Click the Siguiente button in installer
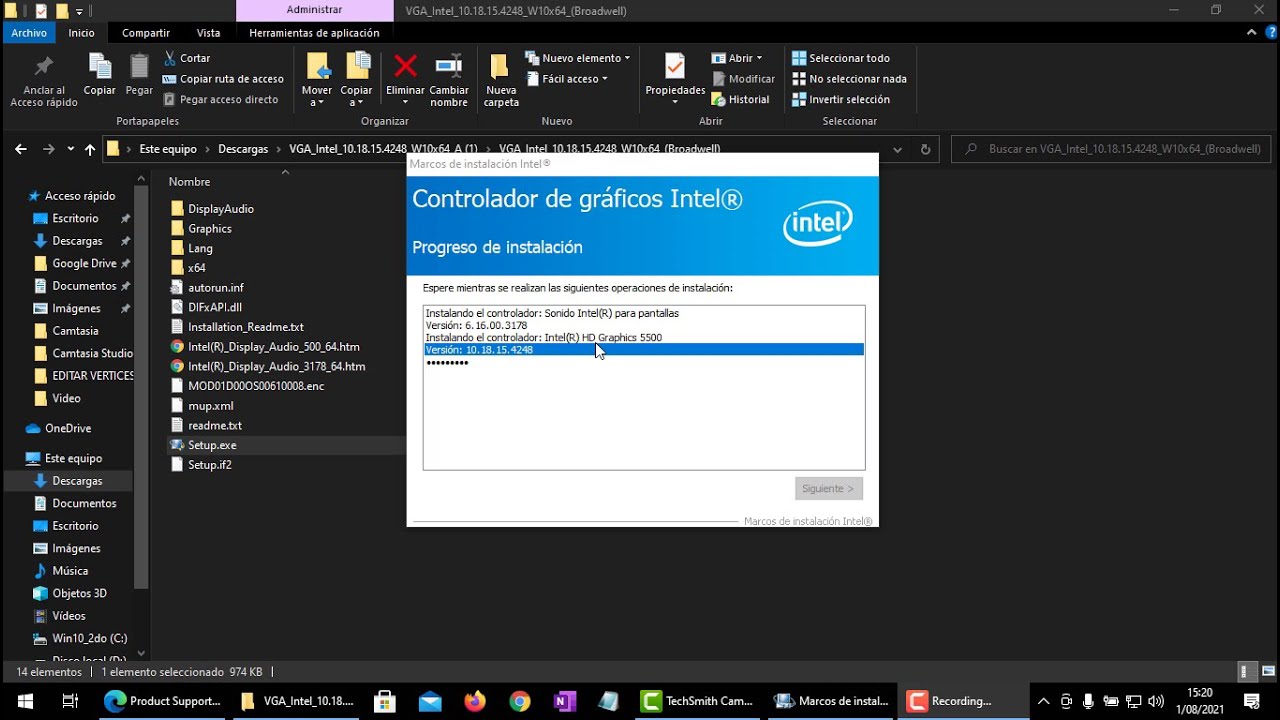The image size is (1280, 720). (x=829, y=489)
